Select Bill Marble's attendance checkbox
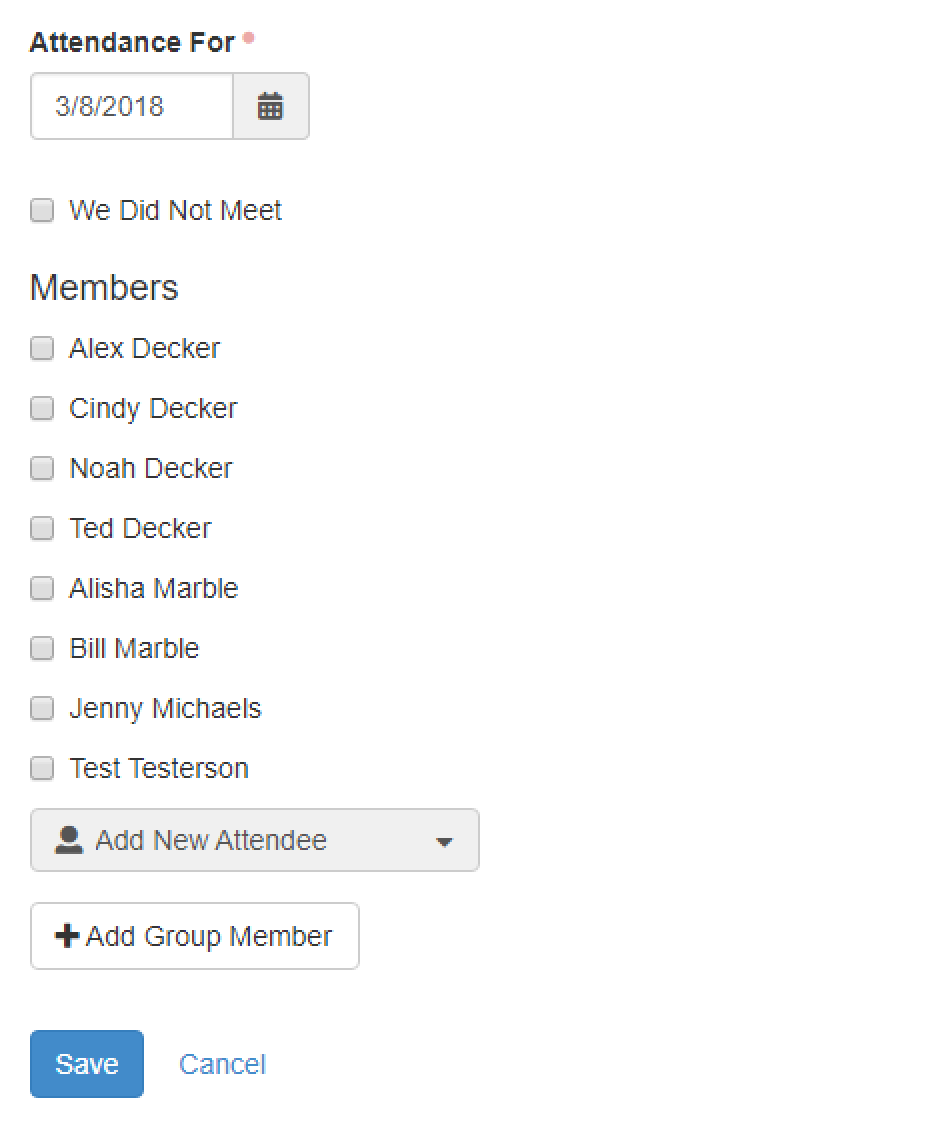Screen dimensions: 934x1140 41,648
